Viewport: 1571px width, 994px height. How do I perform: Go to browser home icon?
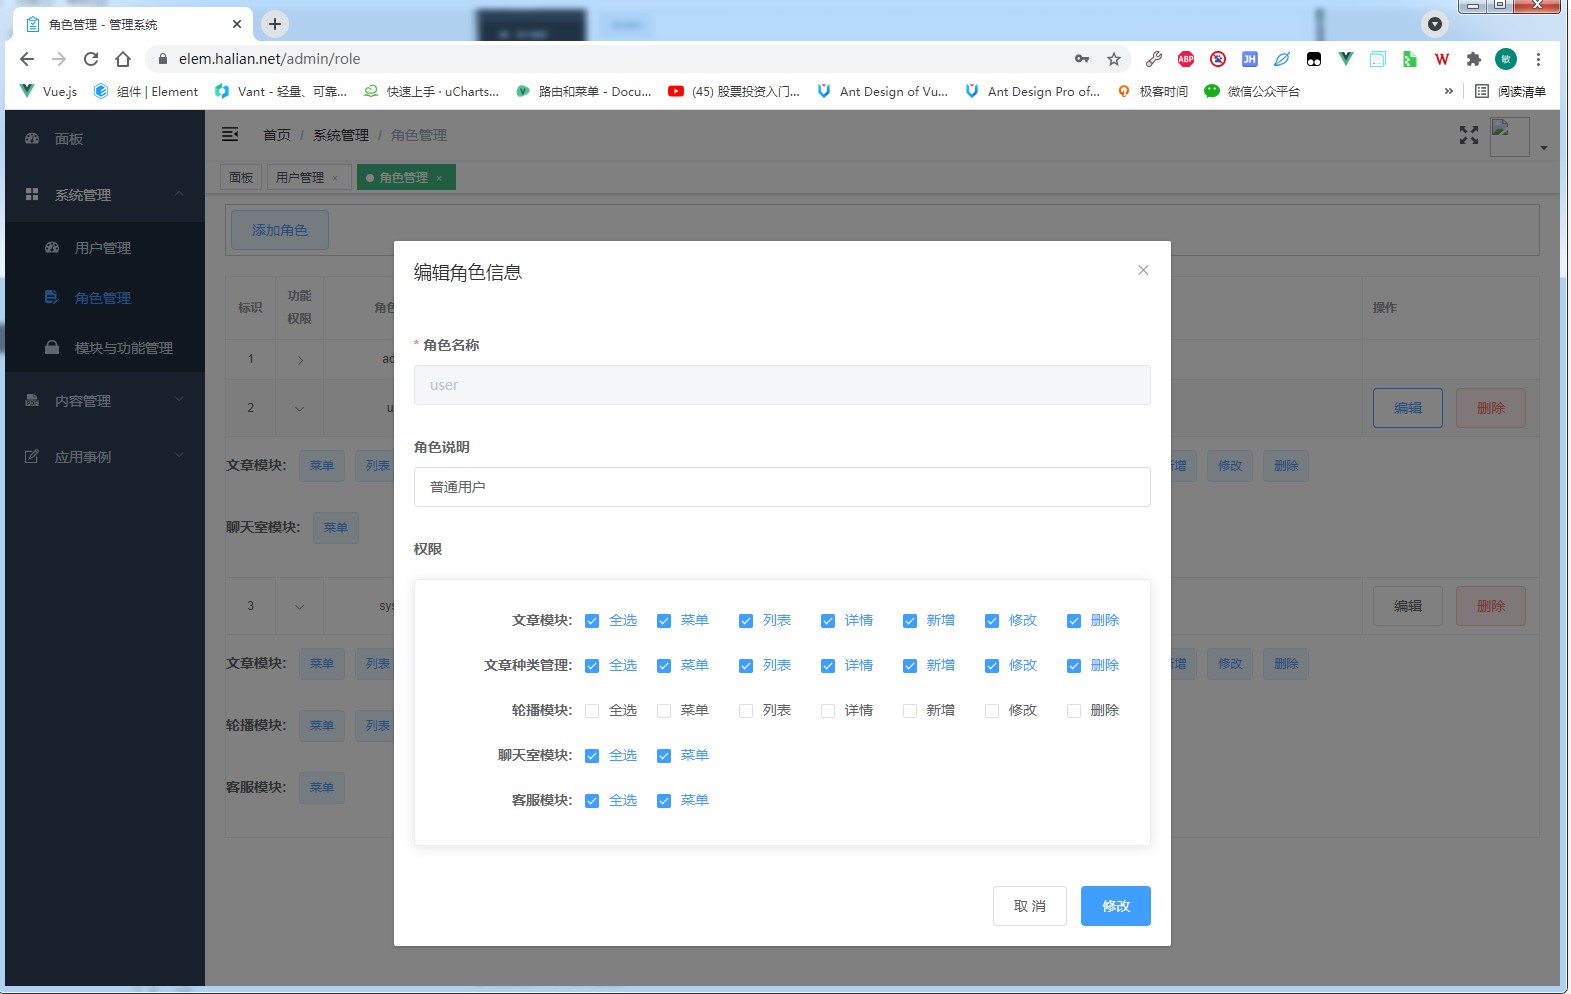[x=123, y=59]
